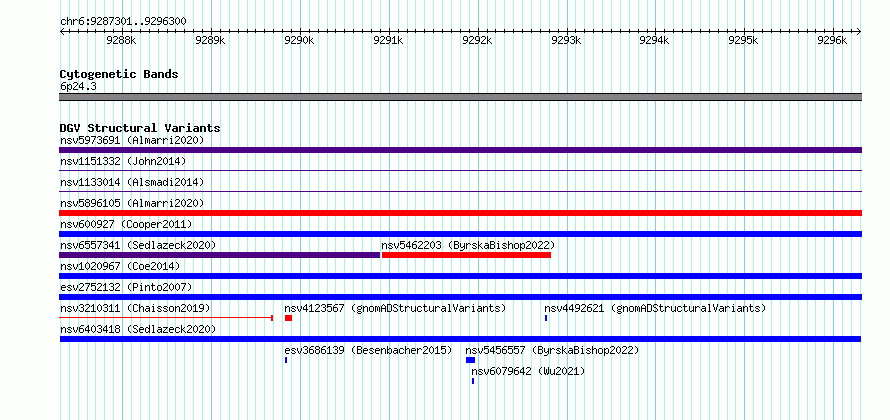The height and width of the screenshot is (420, 890).
Task: Select the small blue block under nsv5456557
Action: pyautogui.click(x=471, y=360)
